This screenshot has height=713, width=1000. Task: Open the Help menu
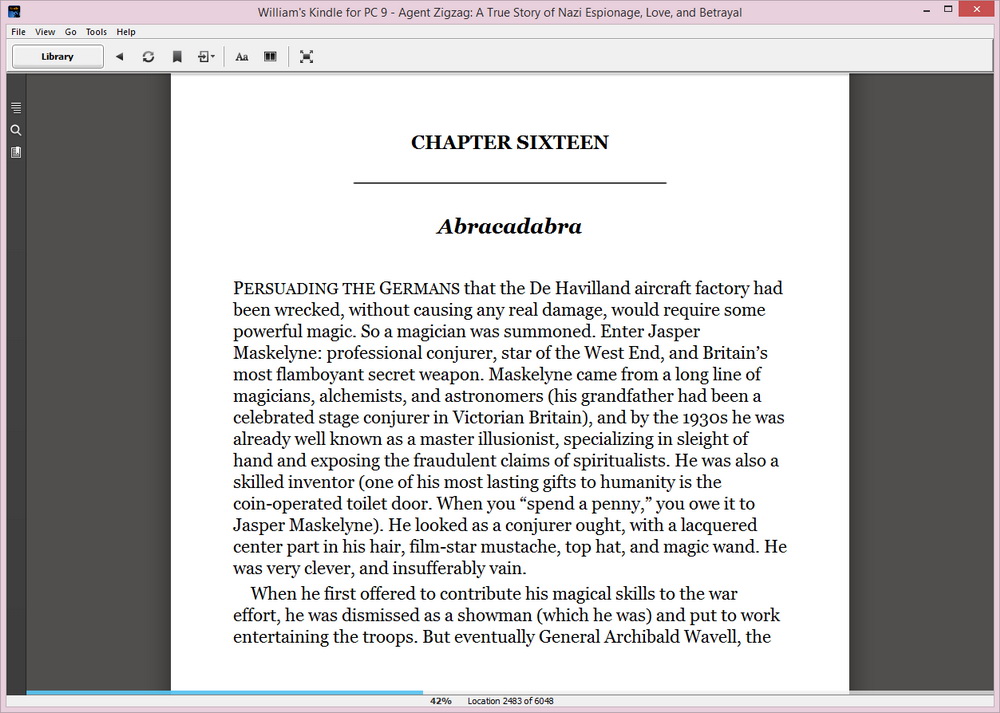(126, 32)
